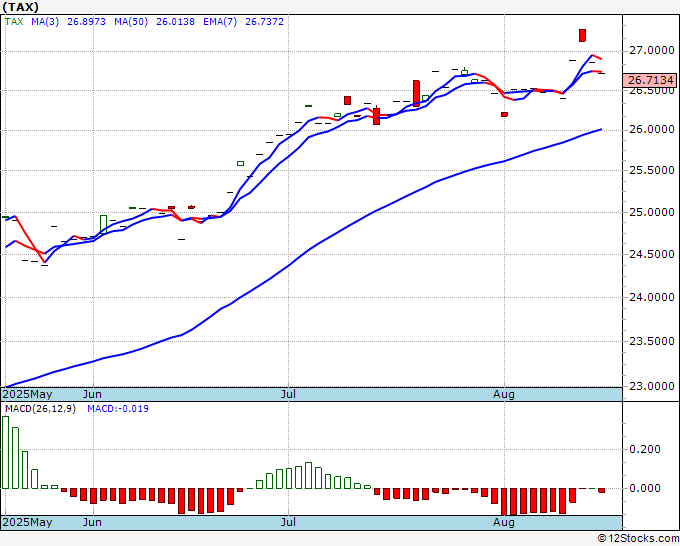680x546 pixels.
Task: Click the tall green candle near Jun start
Action: [103, 224]
